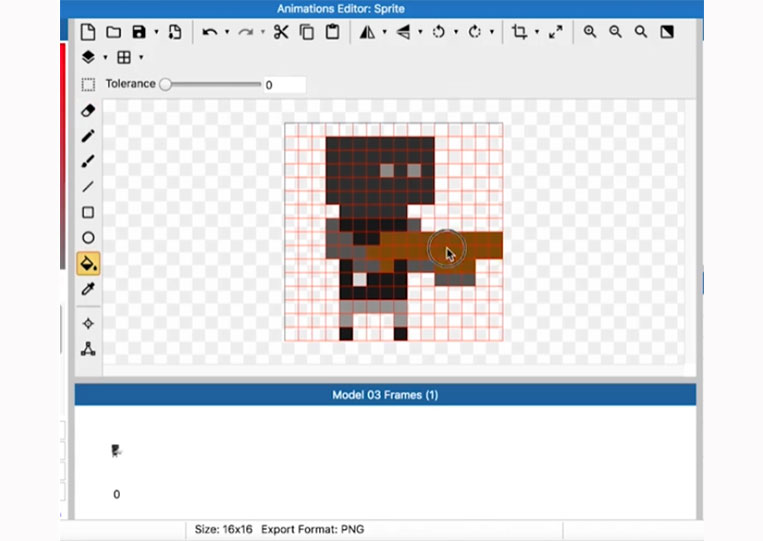763x541 pixels.
Task: Rotate the image counterclockwise
Action: [439, 32]
